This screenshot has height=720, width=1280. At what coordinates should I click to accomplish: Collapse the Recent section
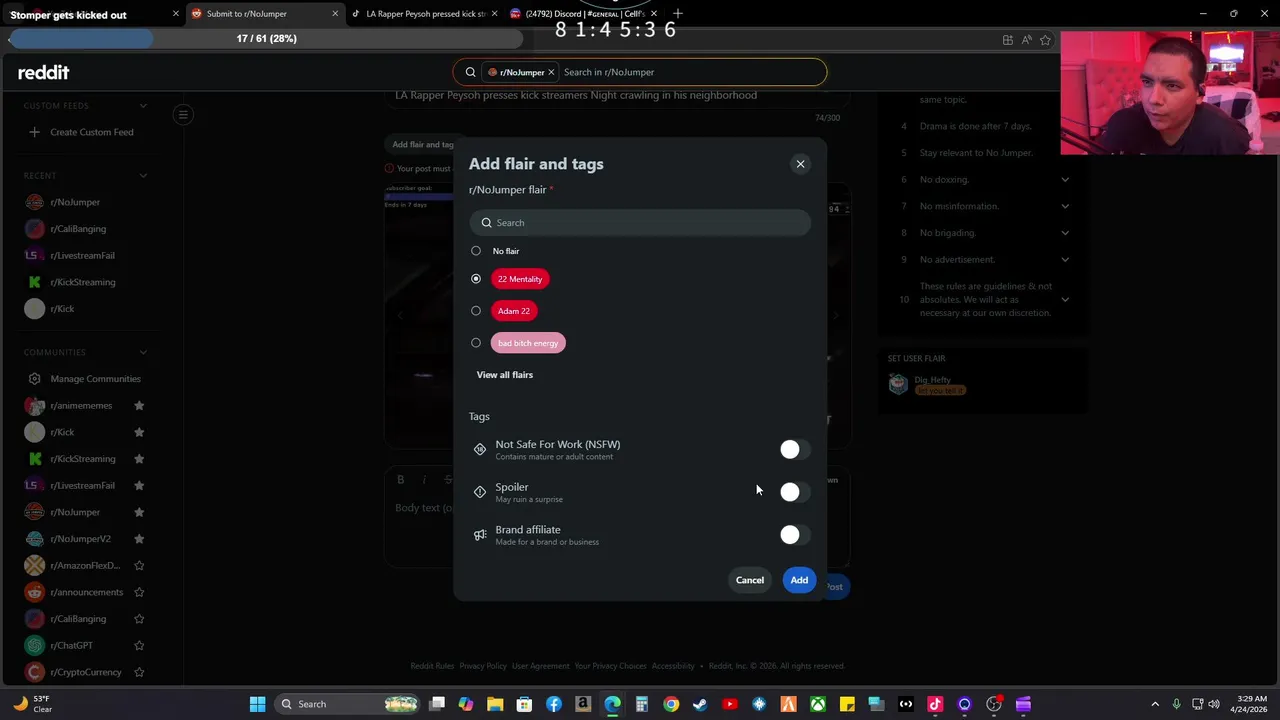143,176
